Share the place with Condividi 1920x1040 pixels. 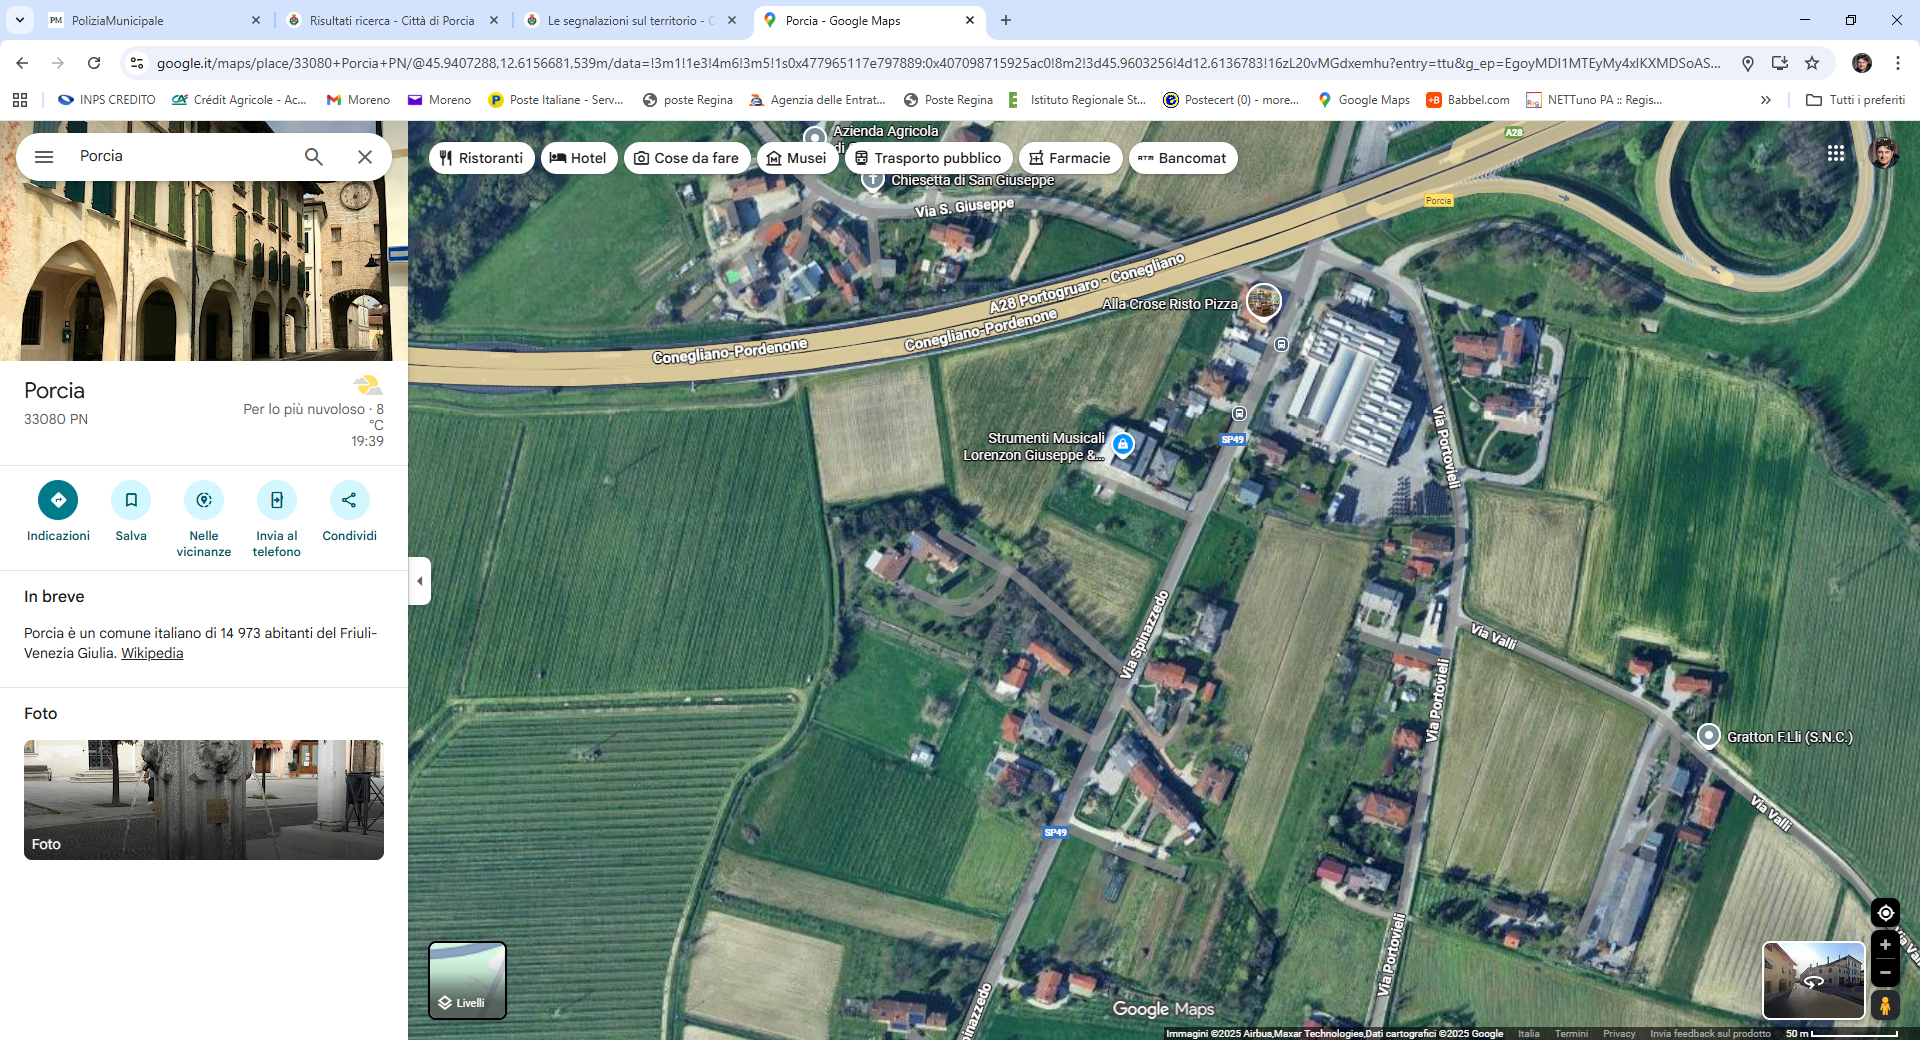point(349,500)
